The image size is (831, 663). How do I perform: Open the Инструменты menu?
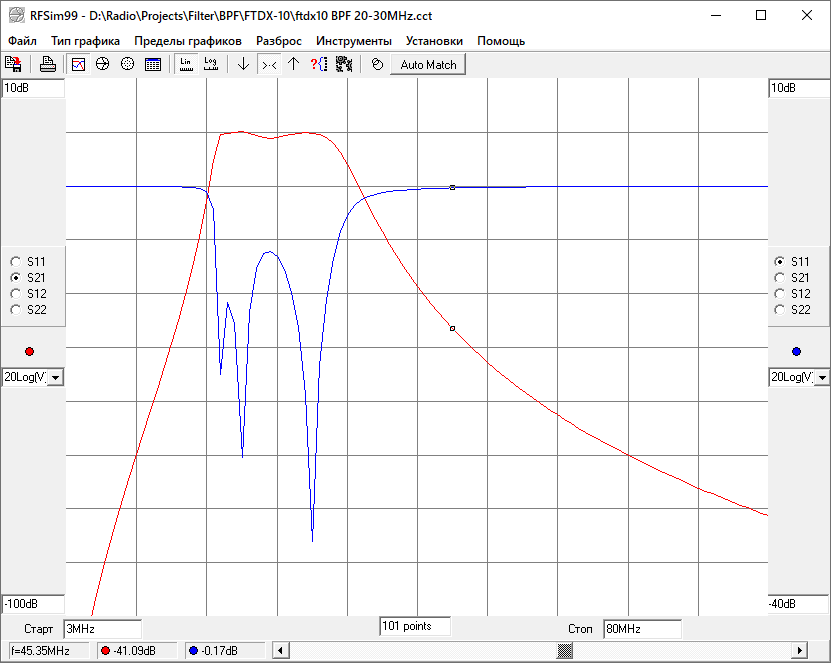(x=353, y=41)
